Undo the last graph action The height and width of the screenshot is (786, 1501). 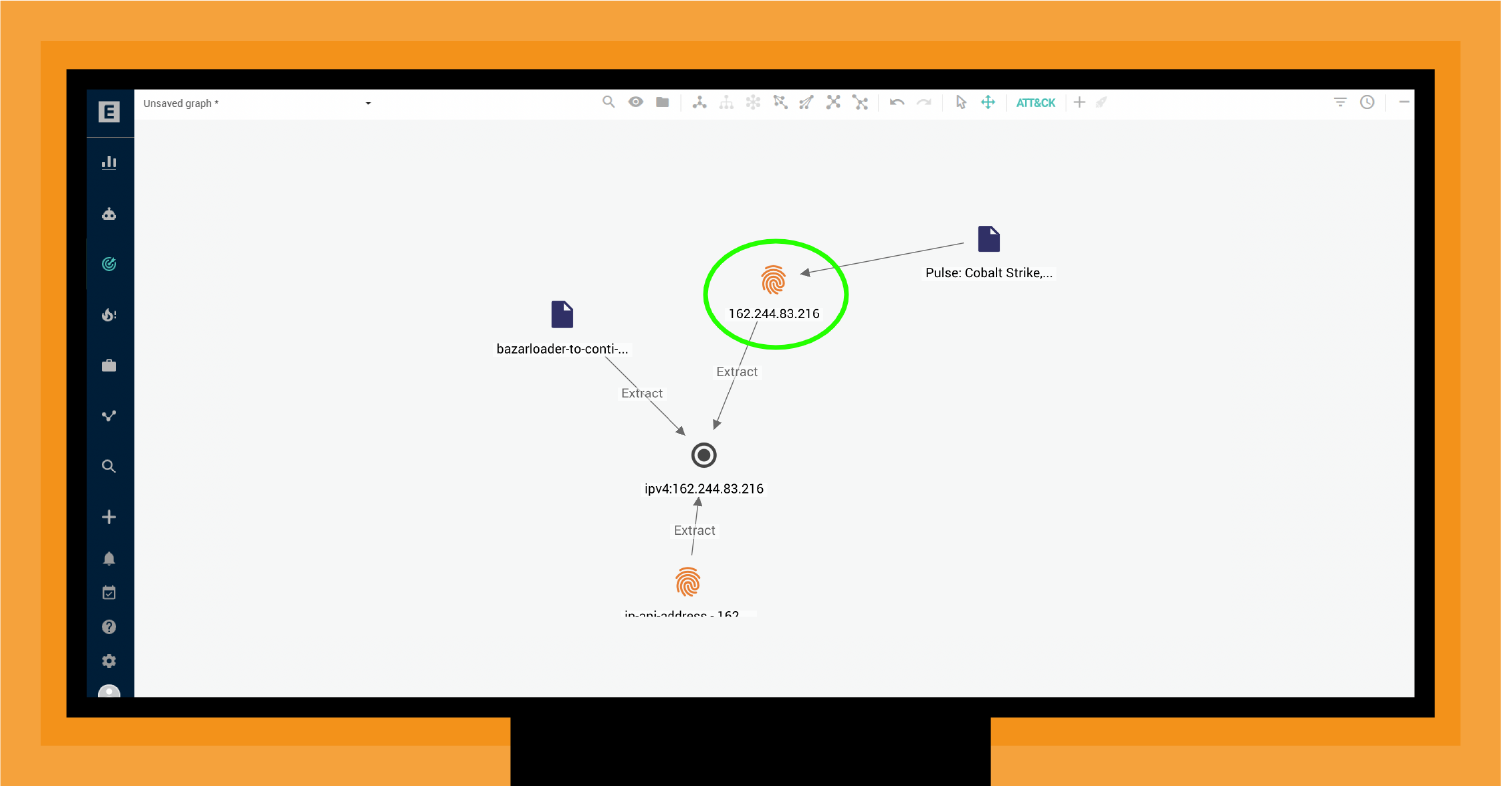pyautogui.click(x=896, y=101)
